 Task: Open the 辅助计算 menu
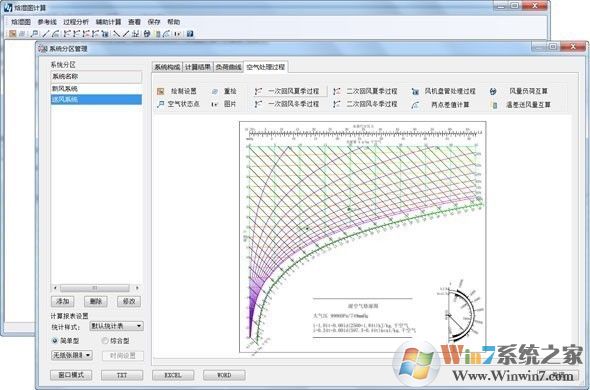point(108,22)
